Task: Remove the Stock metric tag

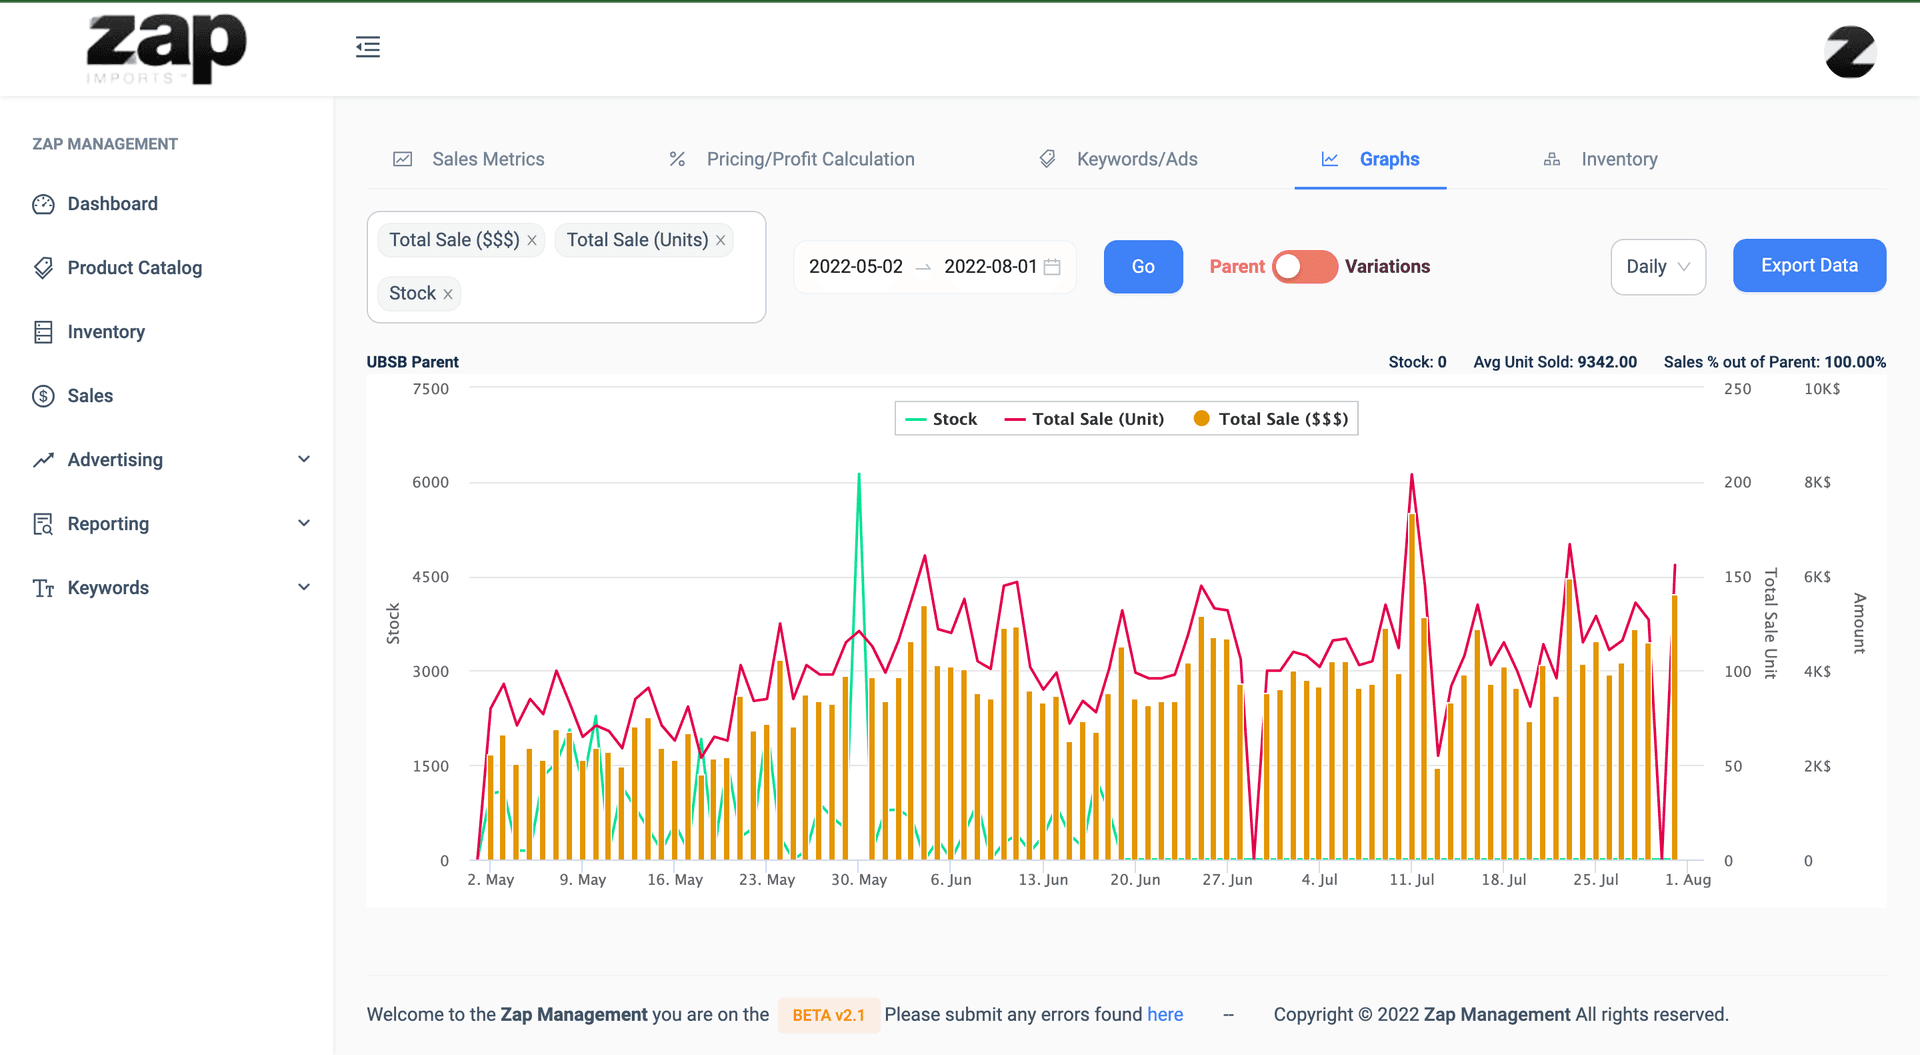Action: 448,294
